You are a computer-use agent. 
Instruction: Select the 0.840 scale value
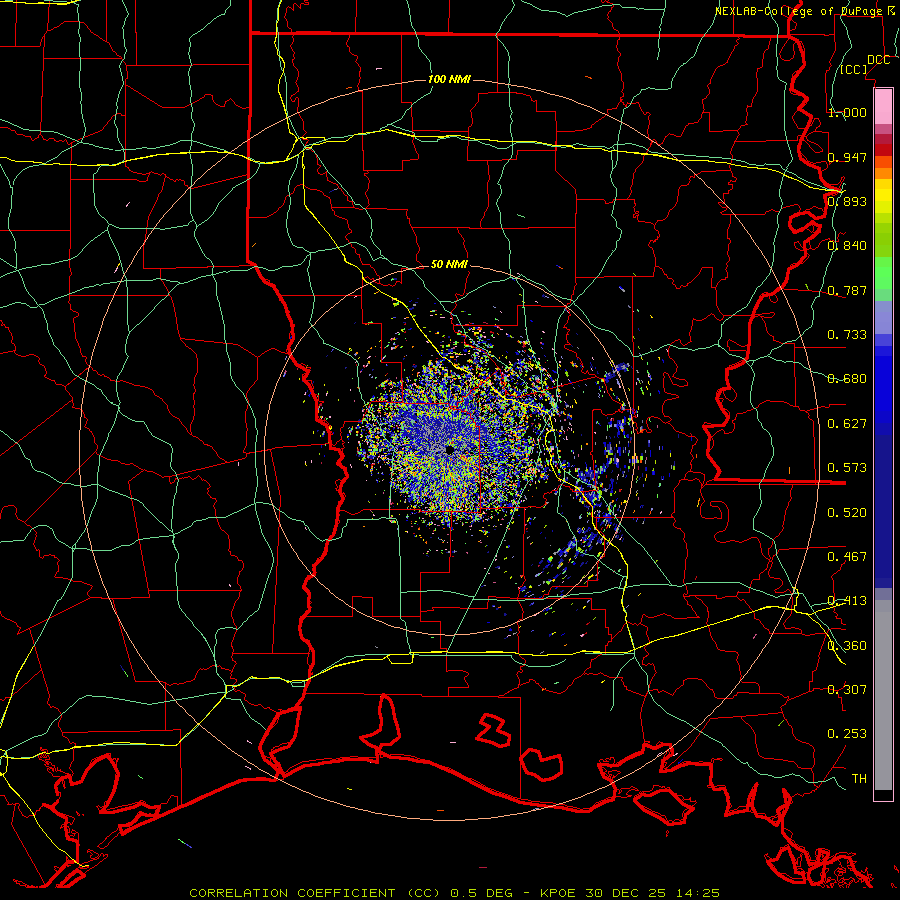coord(847,245)
